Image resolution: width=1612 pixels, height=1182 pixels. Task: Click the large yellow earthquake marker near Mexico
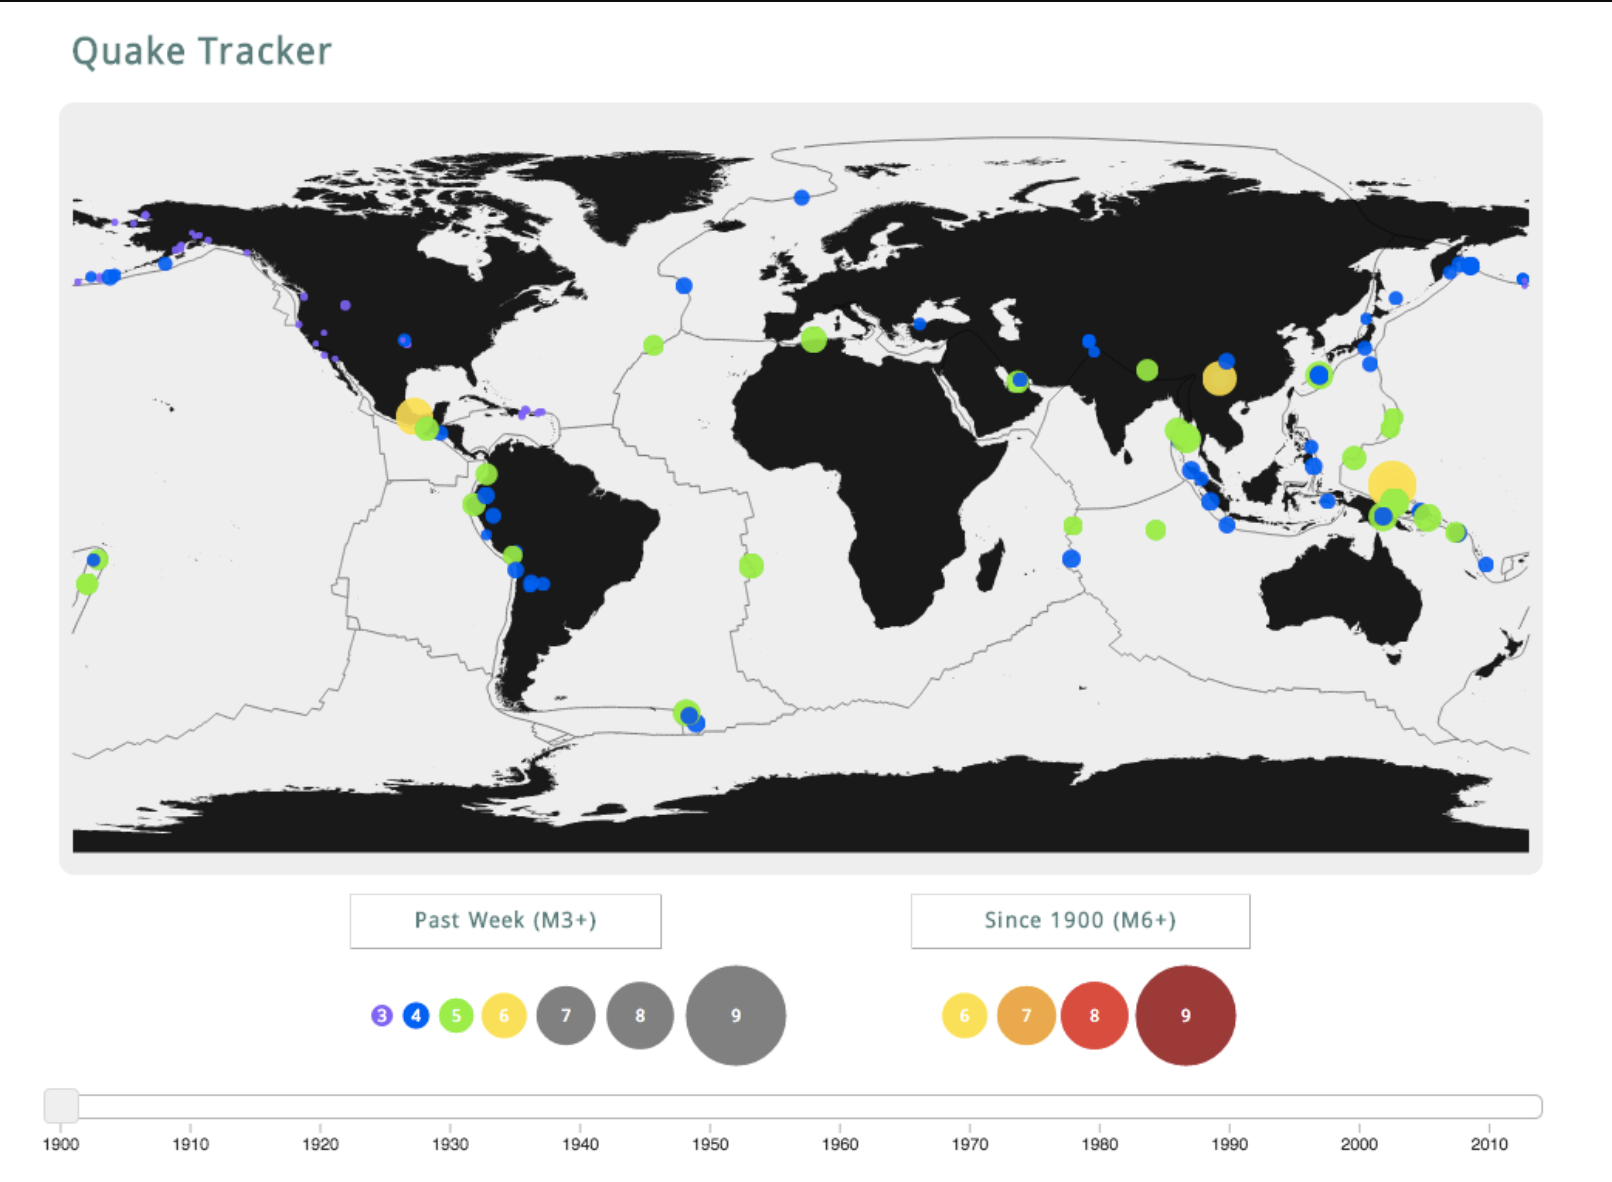tap(414, 413)
